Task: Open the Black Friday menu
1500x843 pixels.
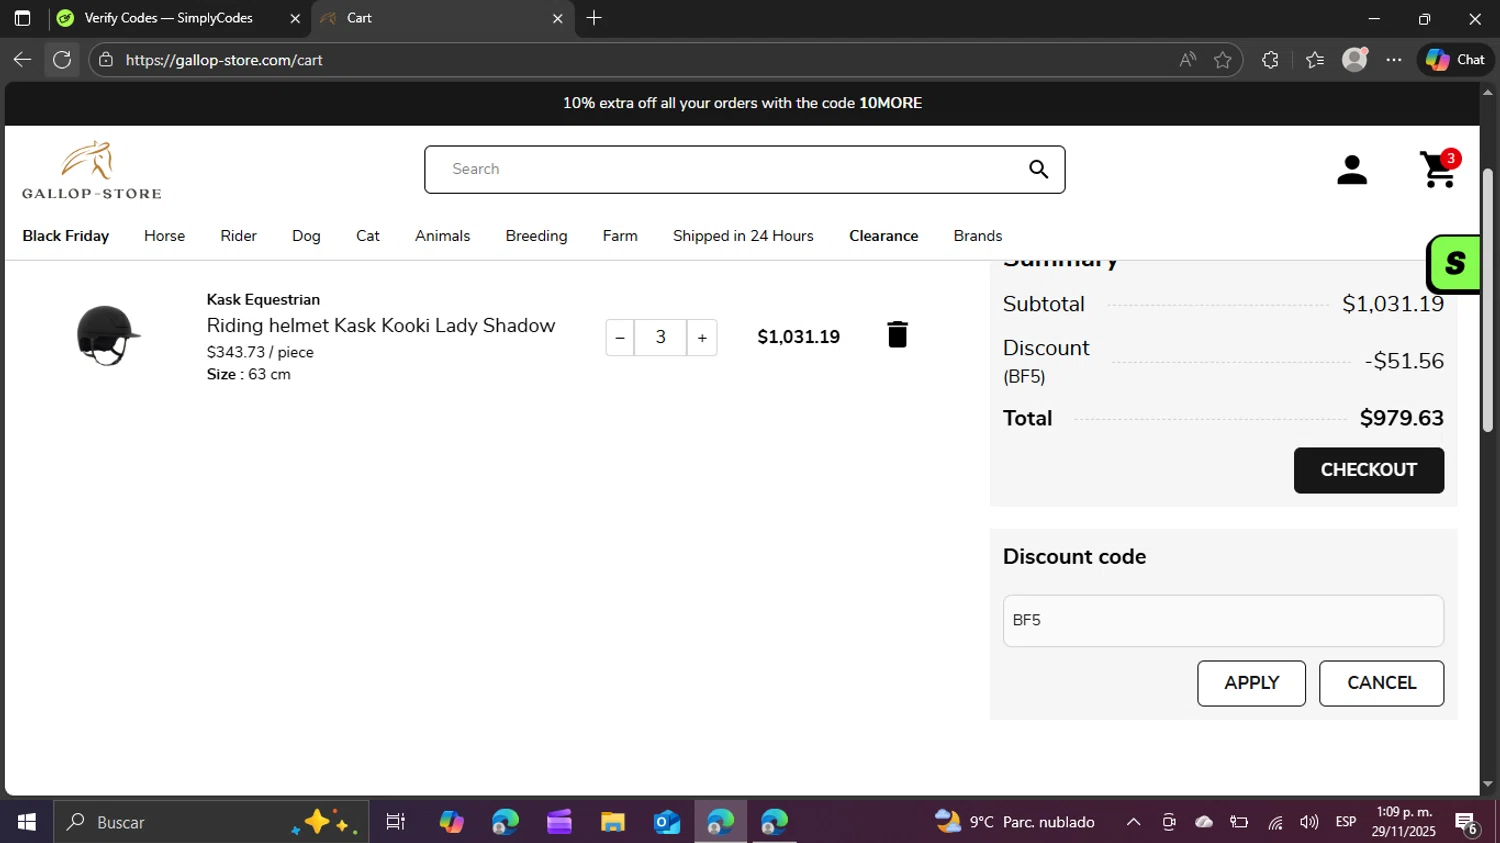Action: click(x=66, y=236)
